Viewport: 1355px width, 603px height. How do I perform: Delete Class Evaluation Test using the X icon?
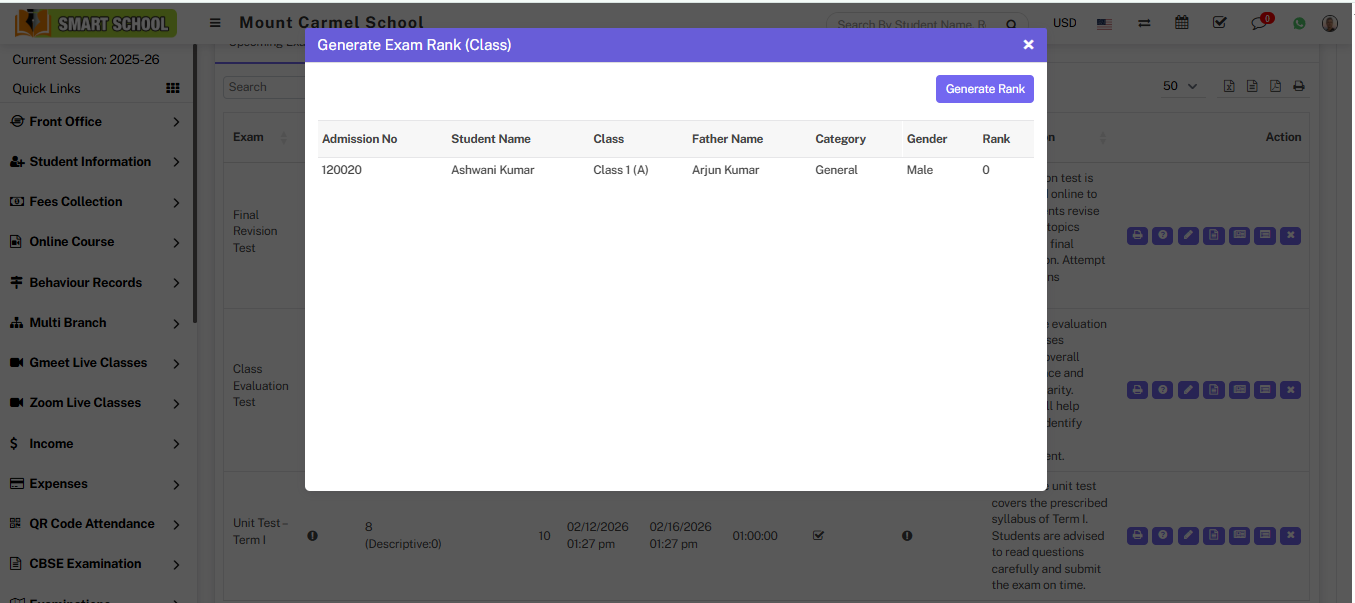click(x=1290, y=390)
